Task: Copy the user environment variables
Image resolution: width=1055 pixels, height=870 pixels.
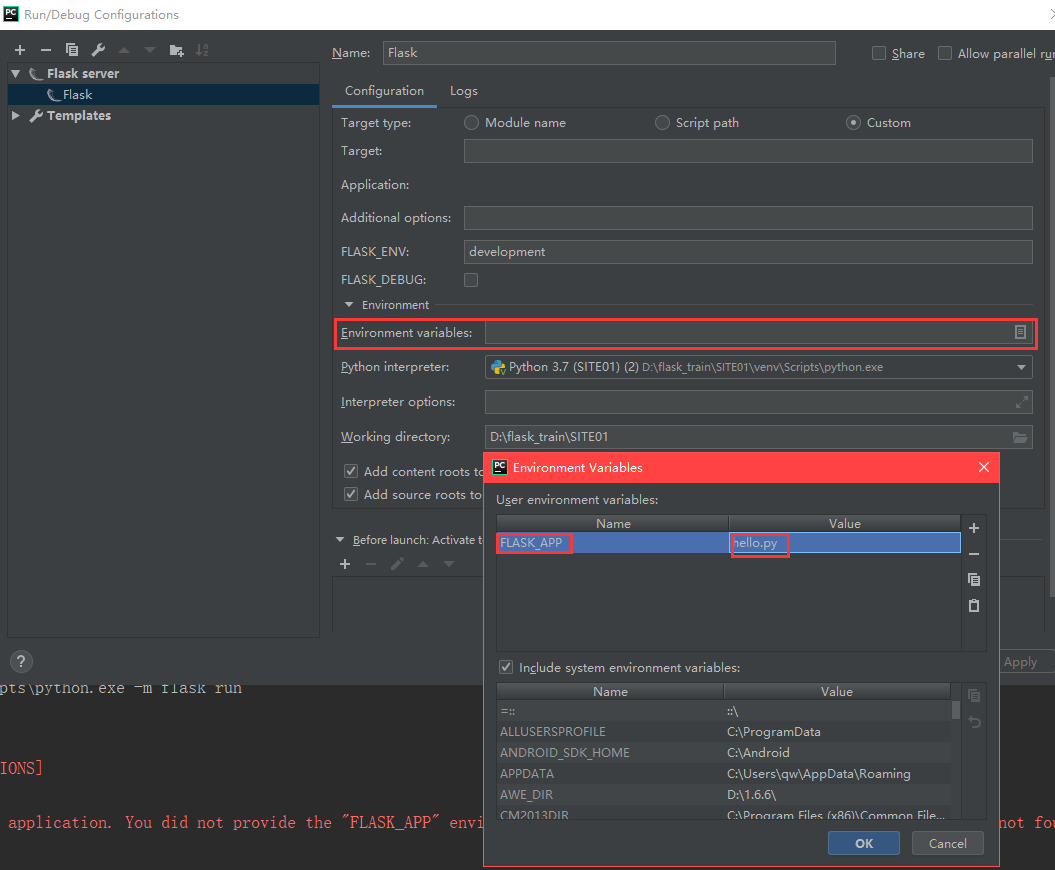Action: tap(974, 579)
